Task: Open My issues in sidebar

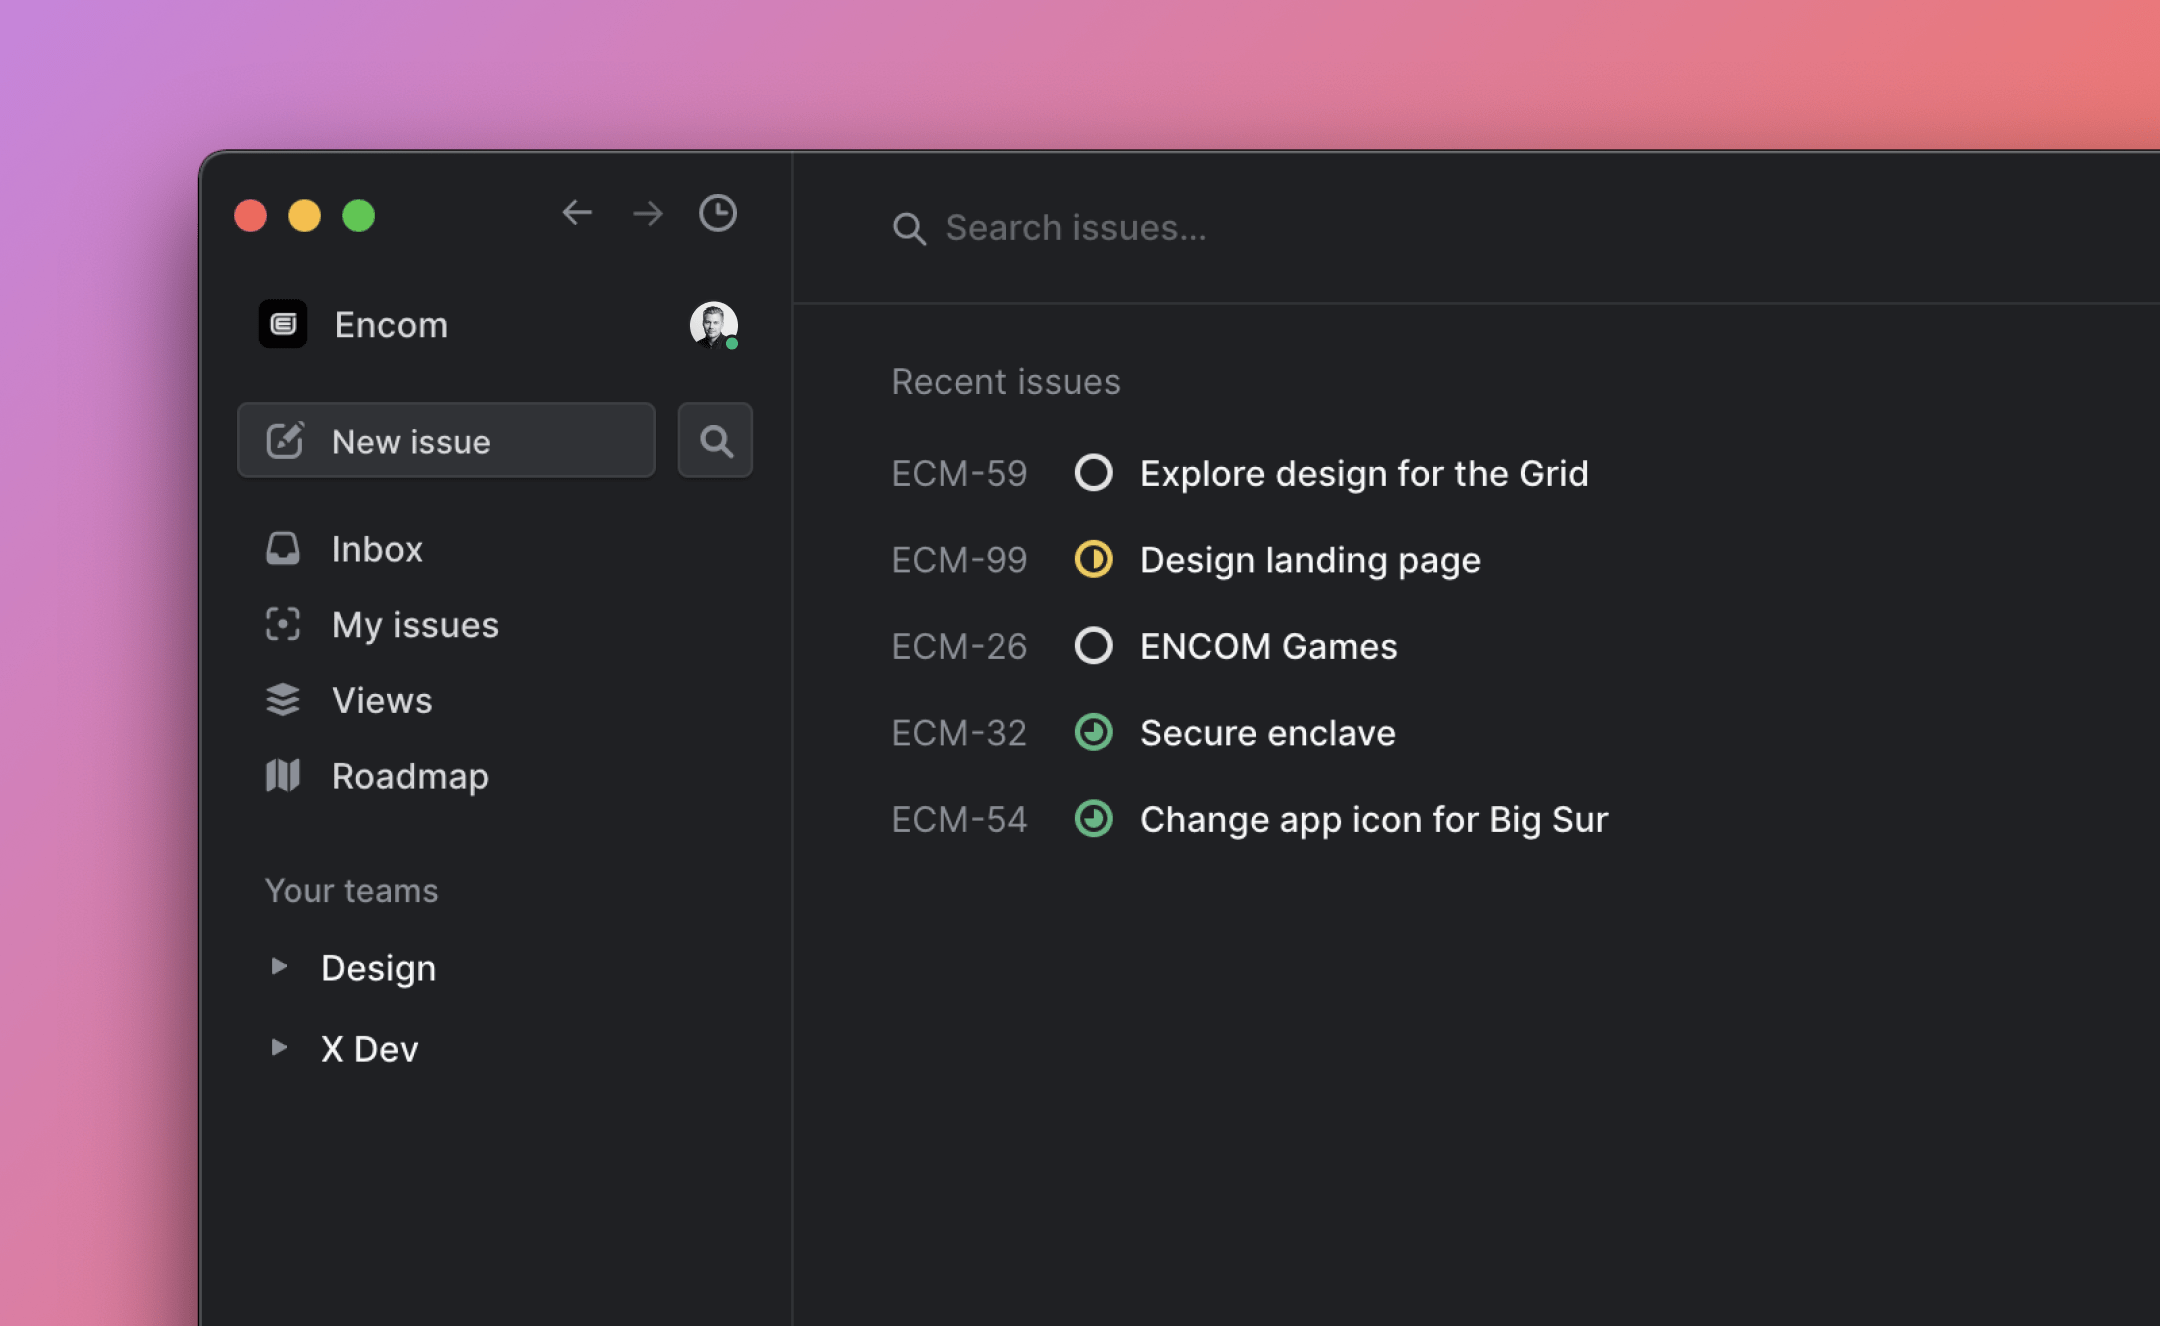Action: [x=414, y=625]
